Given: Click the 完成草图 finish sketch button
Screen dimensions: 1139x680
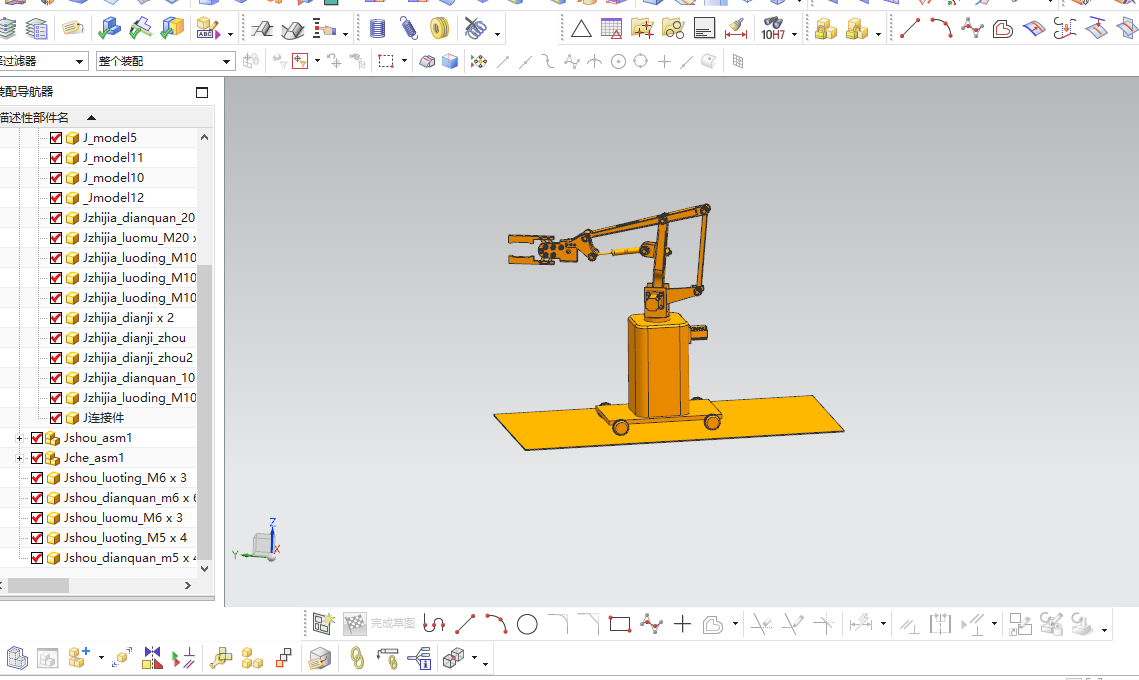Looking at the screenshot, I should click(x=378, y=623).
